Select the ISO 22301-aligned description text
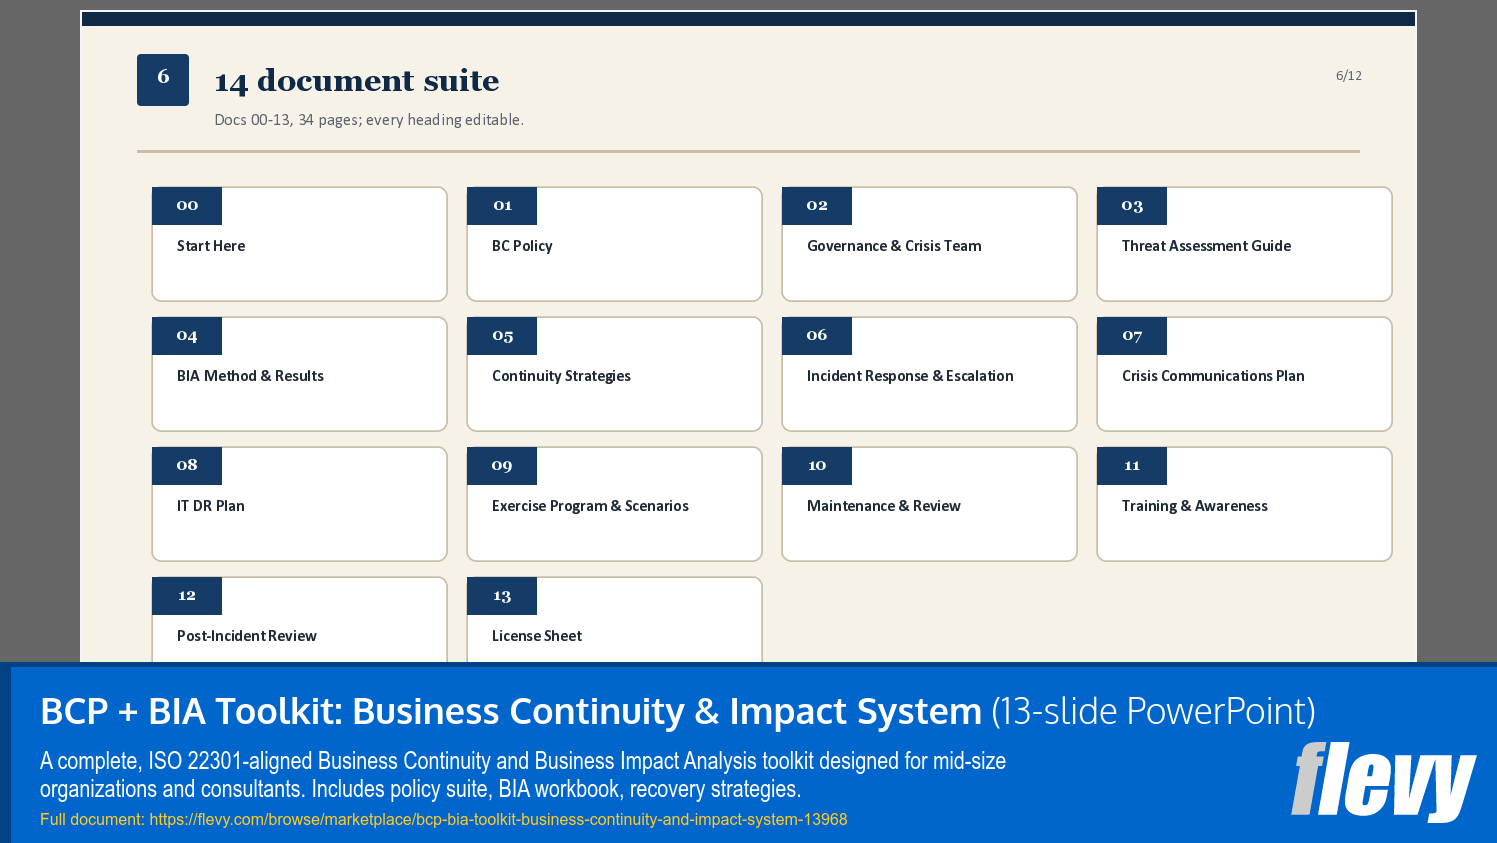This screenshot has height=843, width=1497. click(523, 775)
